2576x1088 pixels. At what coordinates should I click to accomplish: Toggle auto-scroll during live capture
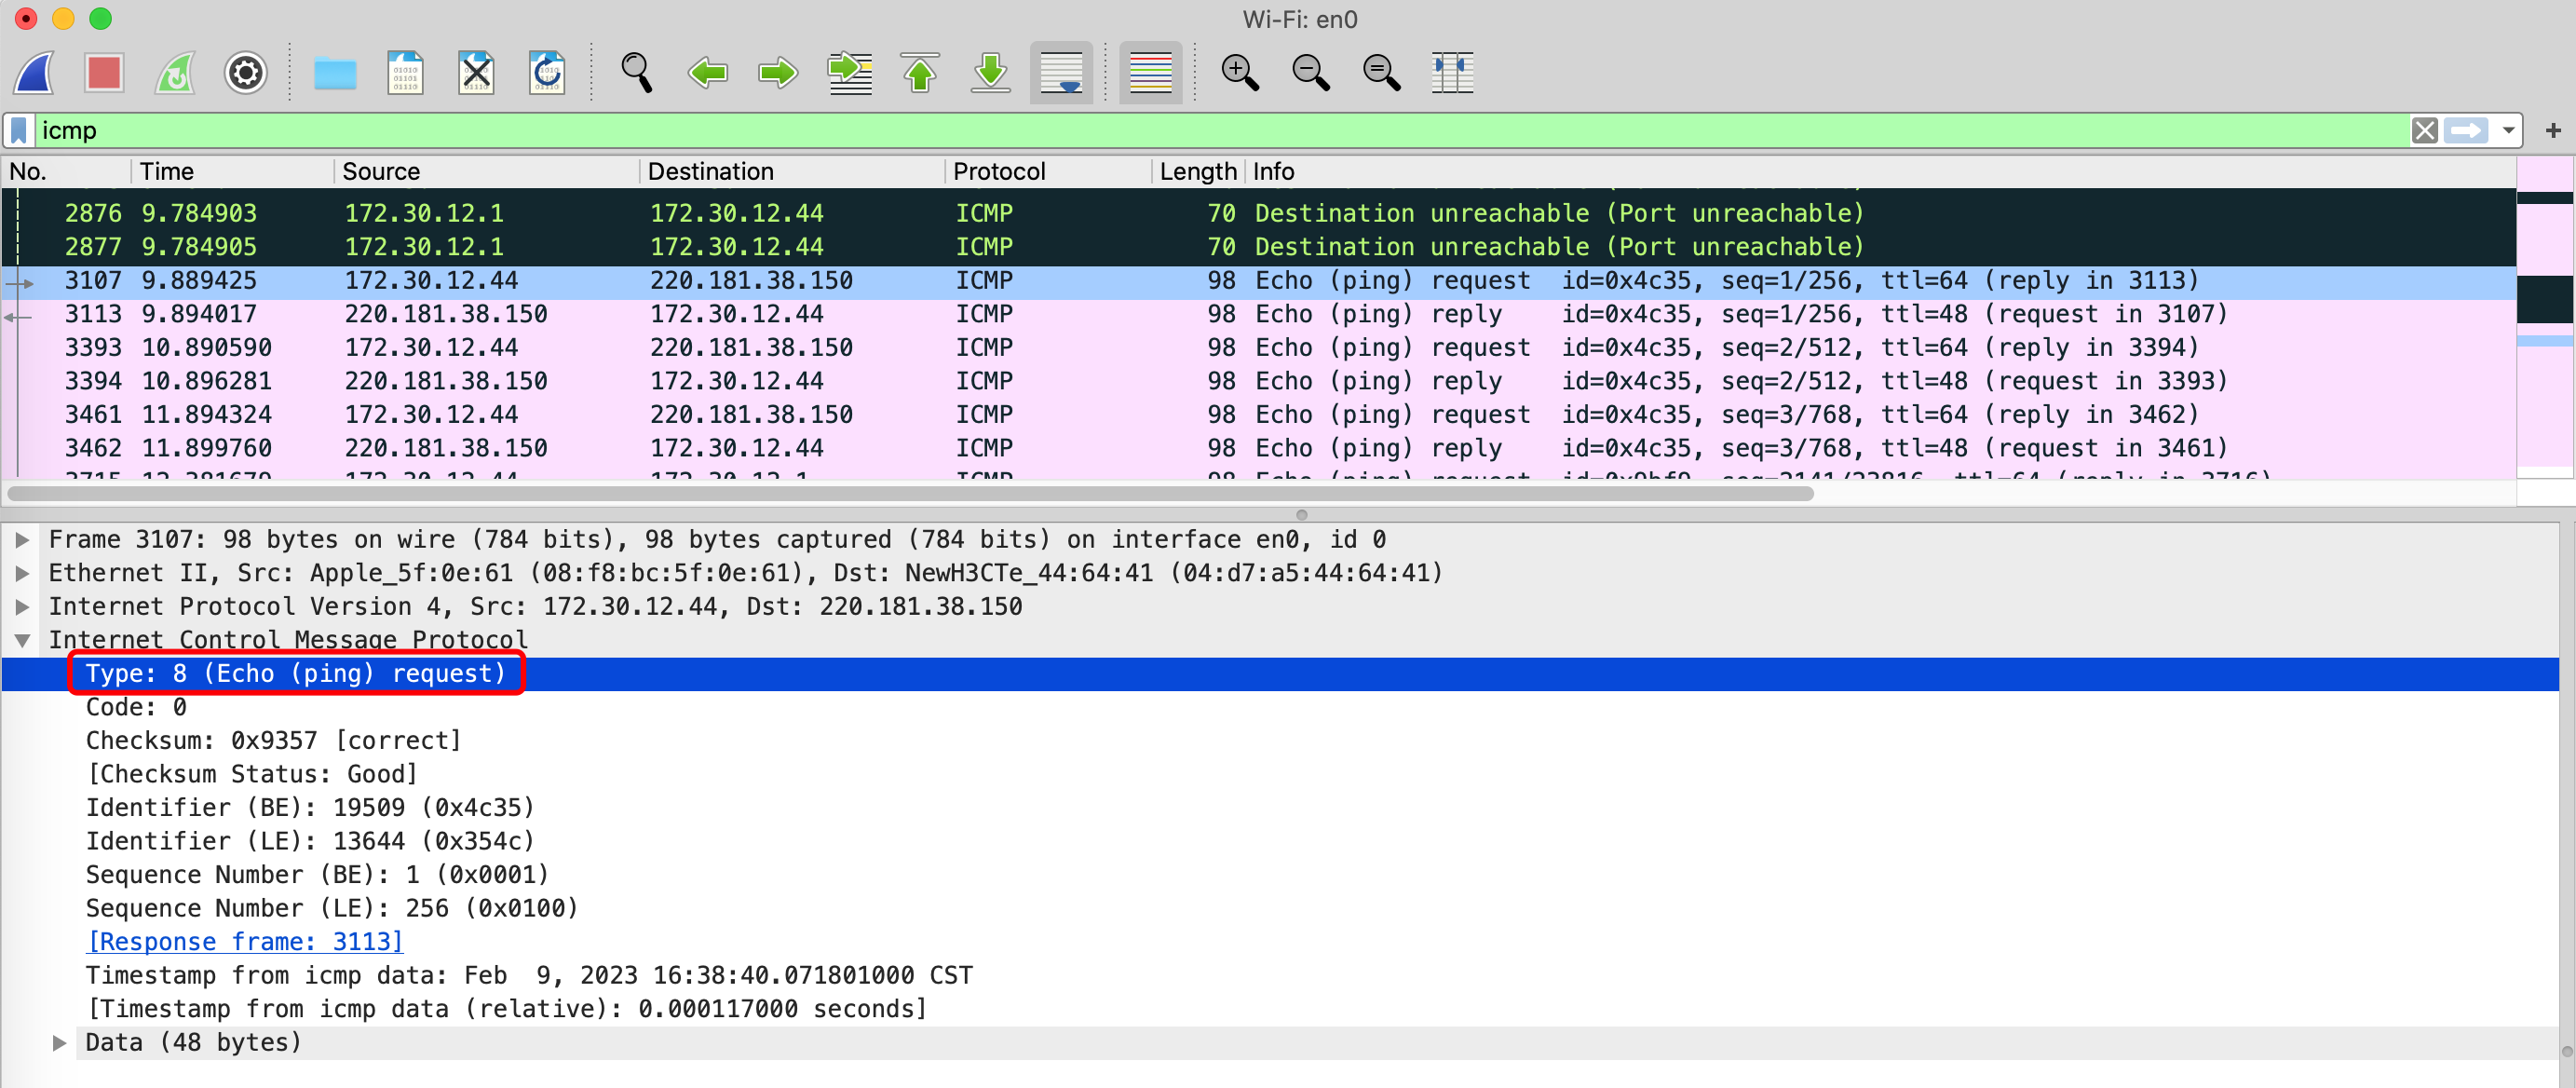pos(1061,73)
